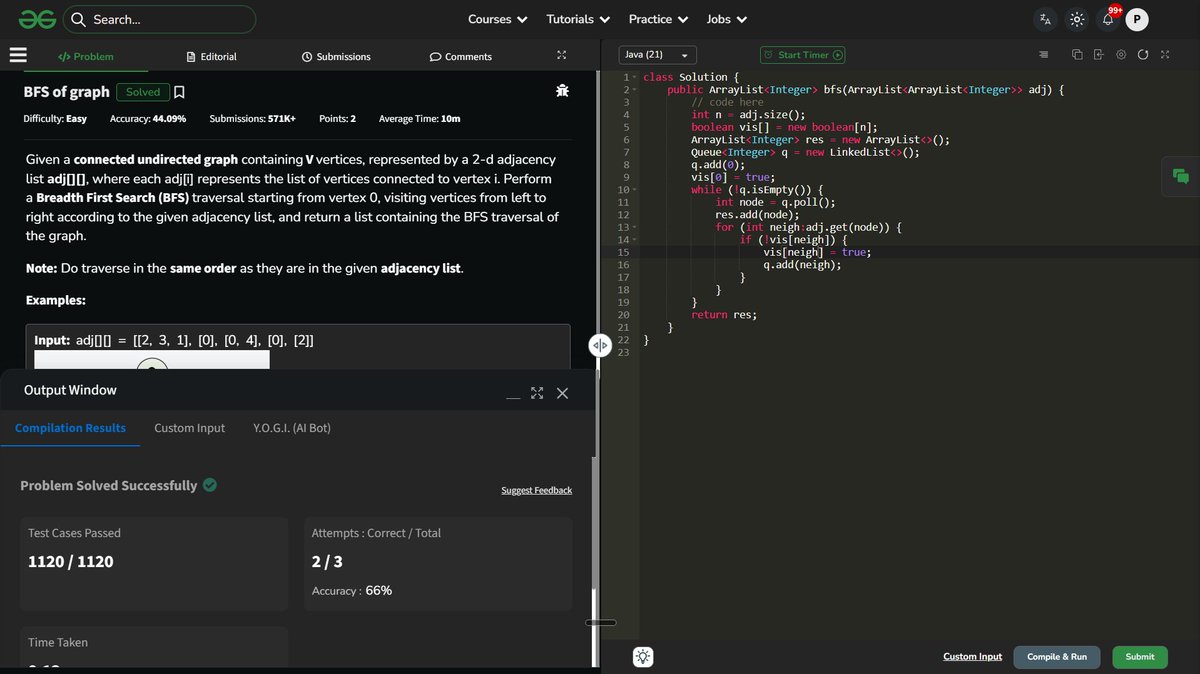Click the example graph image thumbnail

click(x=152, y=361)
